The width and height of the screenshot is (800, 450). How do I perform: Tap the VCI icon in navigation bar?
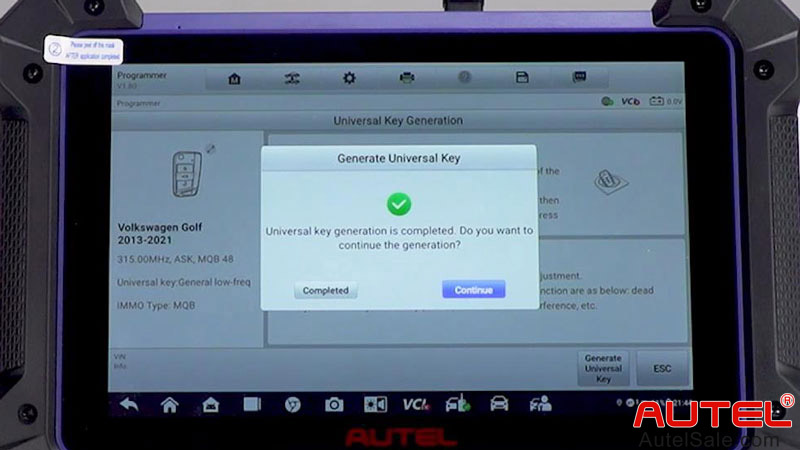(416, 405)
